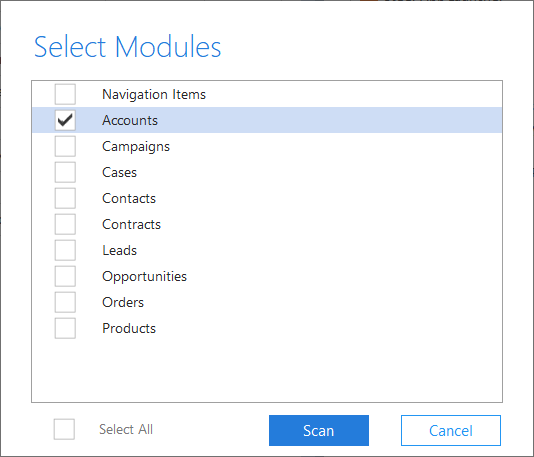Viewport: 534px width, 457px height.
Task: Select the Accounts row label
Action: (130, 121)
